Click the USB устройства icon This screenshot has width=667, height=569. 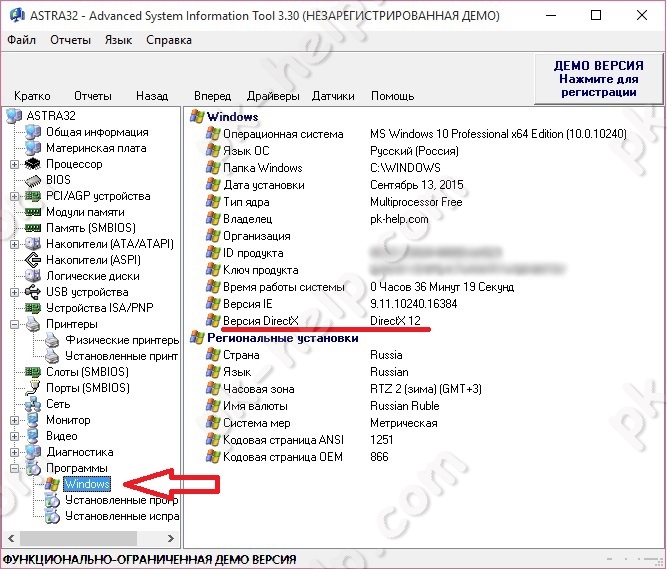tap(33, 292)
